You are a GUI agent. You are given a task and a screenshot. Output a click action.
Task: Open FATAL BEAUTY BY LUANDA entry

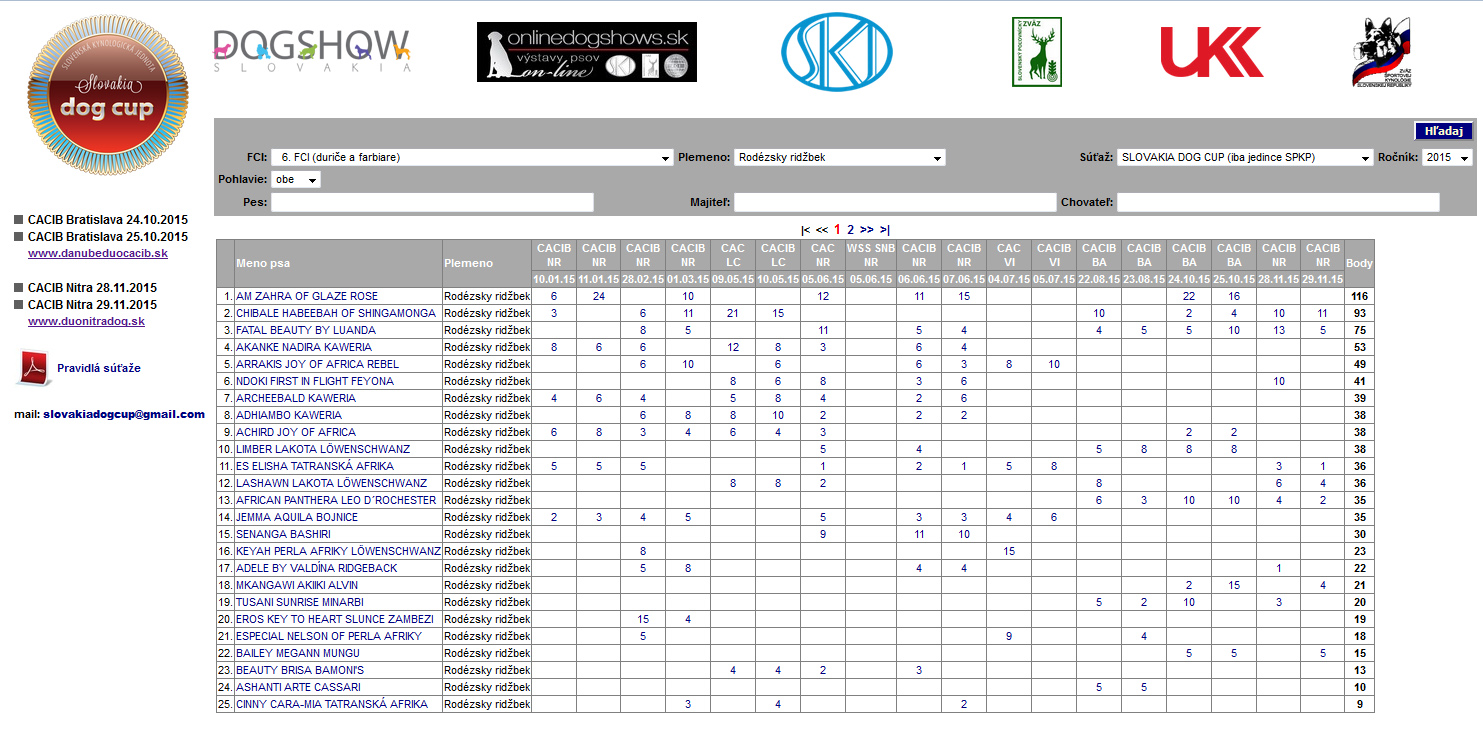(306, 330)
